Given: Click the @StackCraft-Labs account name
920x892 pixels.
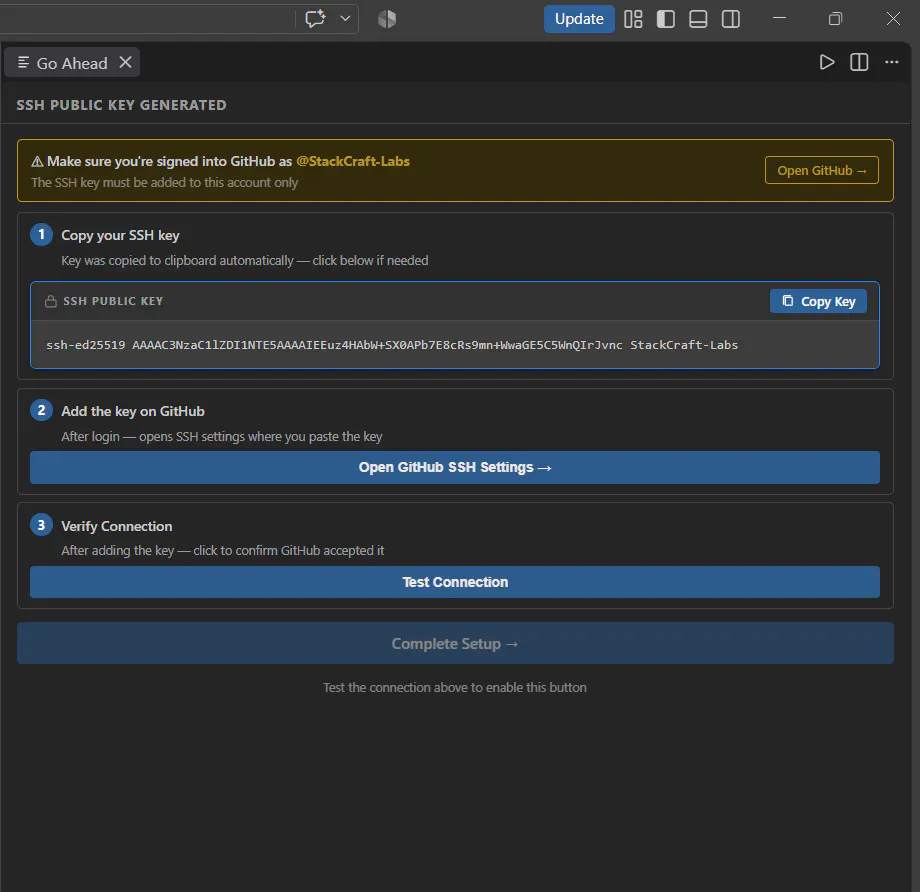Looking at the screenshot, I should point(353,161).
